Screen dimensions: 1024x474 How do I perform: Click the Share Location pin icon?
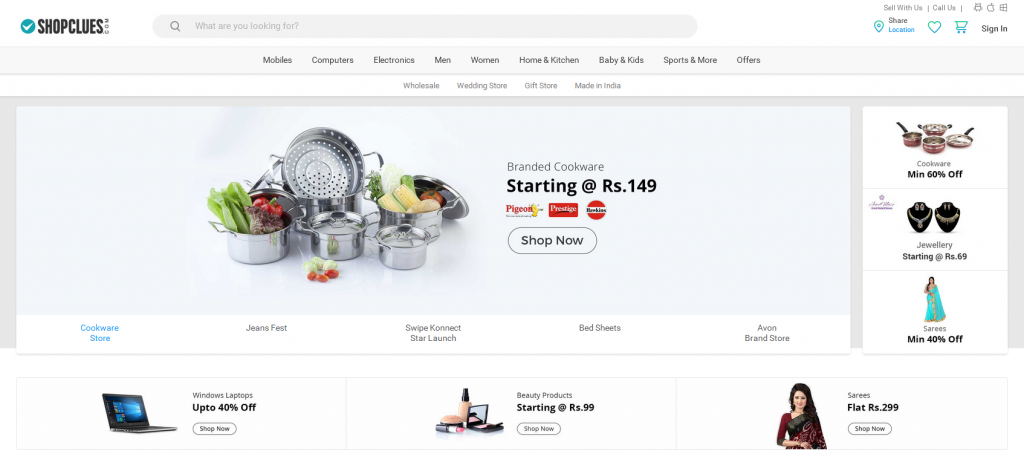point(879,26)
